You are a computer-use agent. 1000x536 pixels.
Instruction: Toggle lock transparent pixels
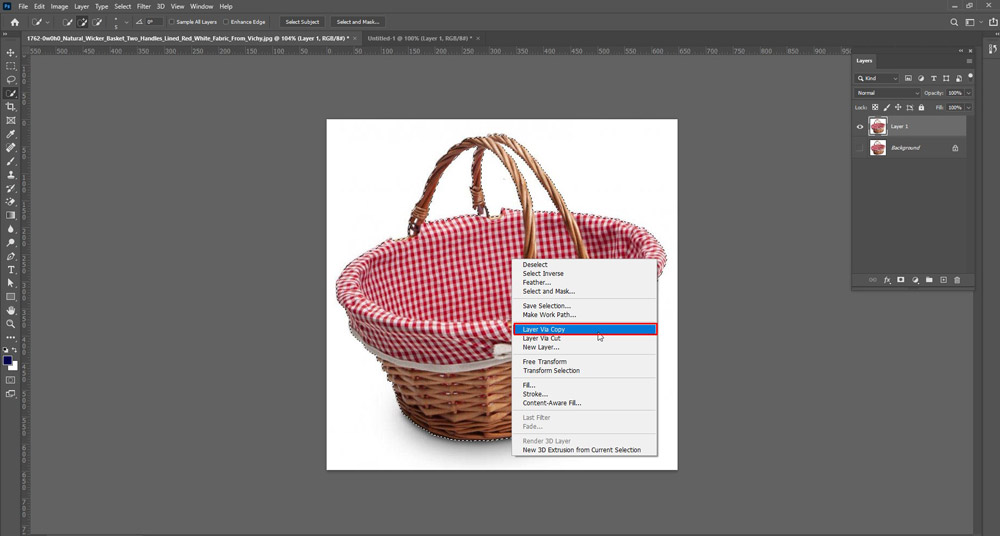[x=875, y=108]
